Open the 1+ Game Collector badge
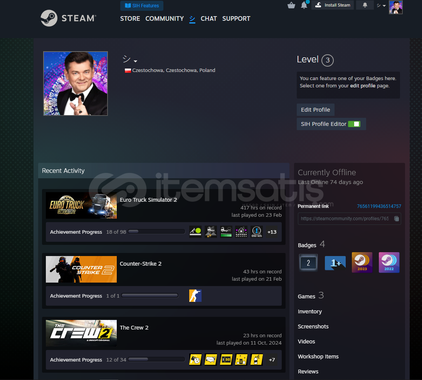 coord(335,263)
